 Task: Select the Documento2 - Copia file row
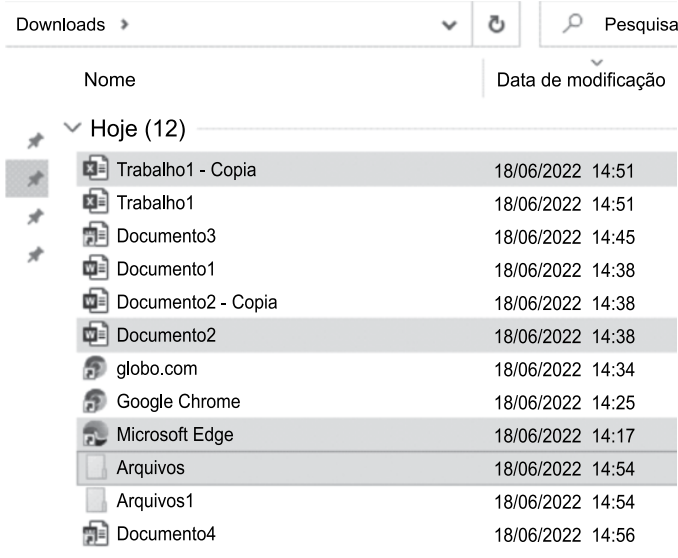tap(377, 302)
